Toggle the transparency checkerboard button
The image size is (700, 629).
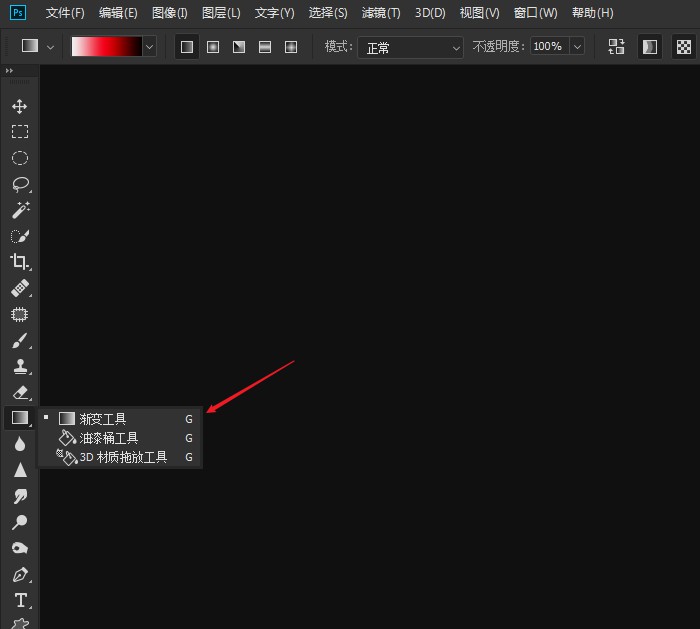(683, 46)
